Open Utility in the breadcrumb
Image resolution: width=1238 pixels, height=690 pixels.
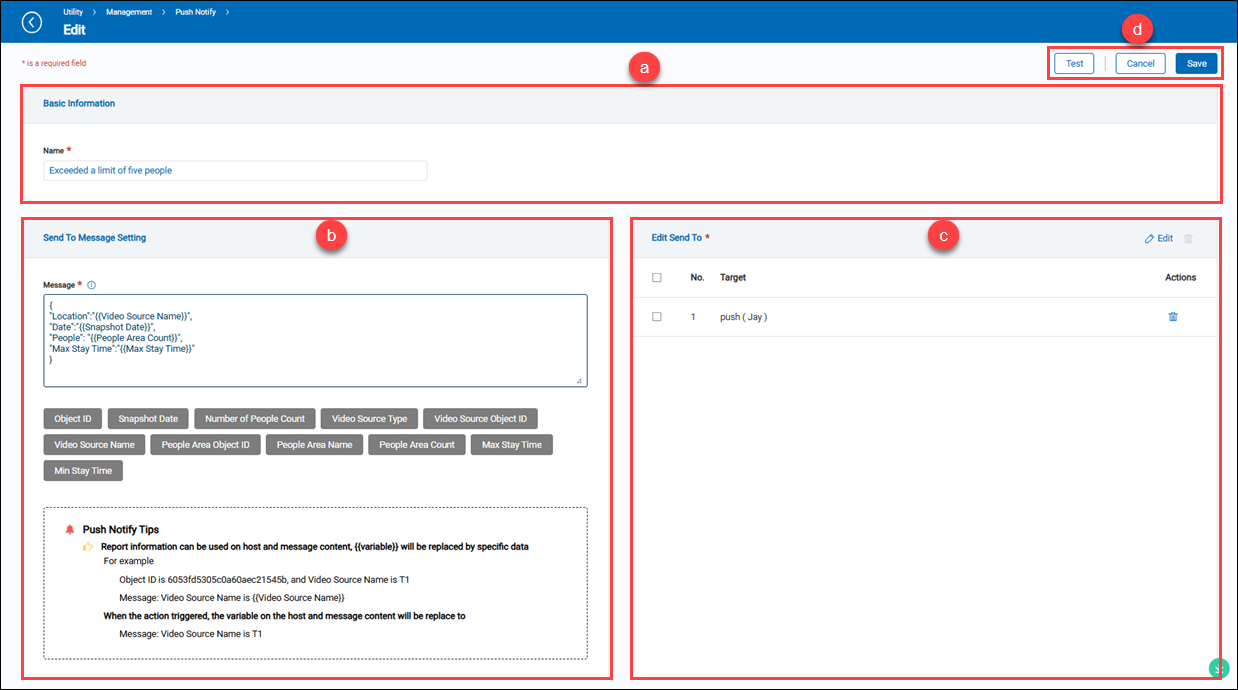point(74,12)
